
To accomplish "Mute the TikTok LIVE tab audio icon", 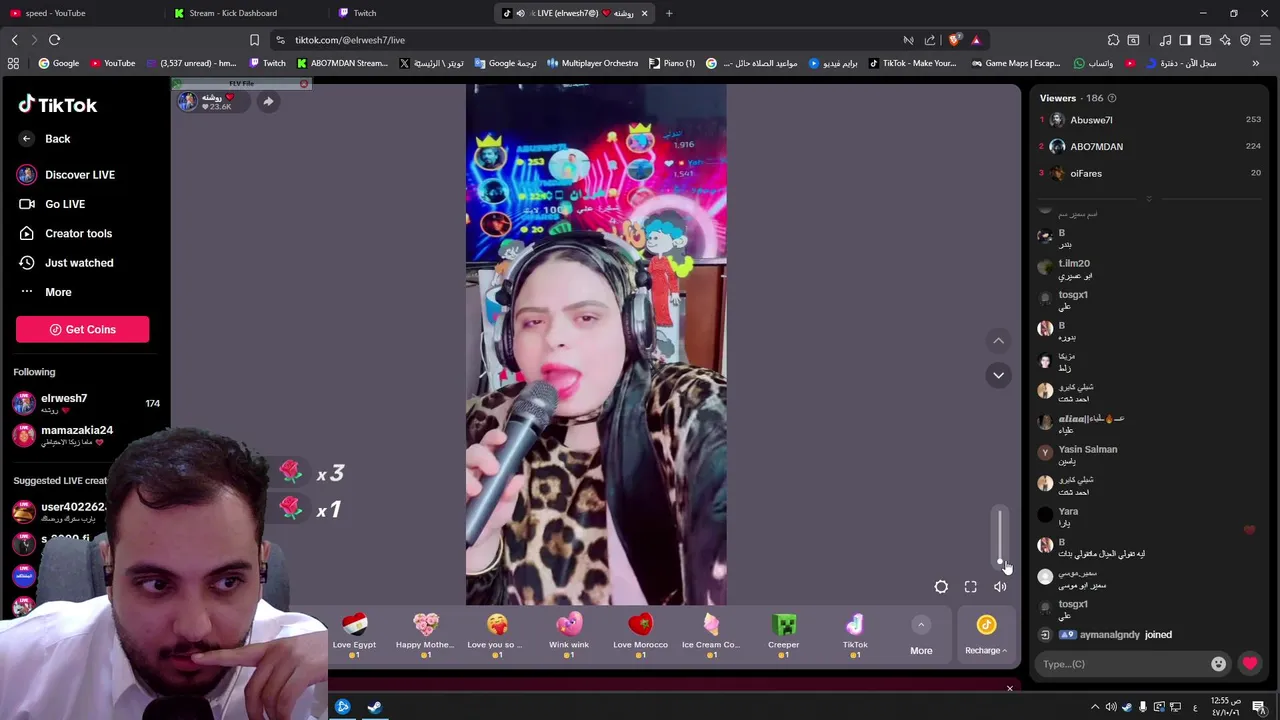I will tap(519, 13).
